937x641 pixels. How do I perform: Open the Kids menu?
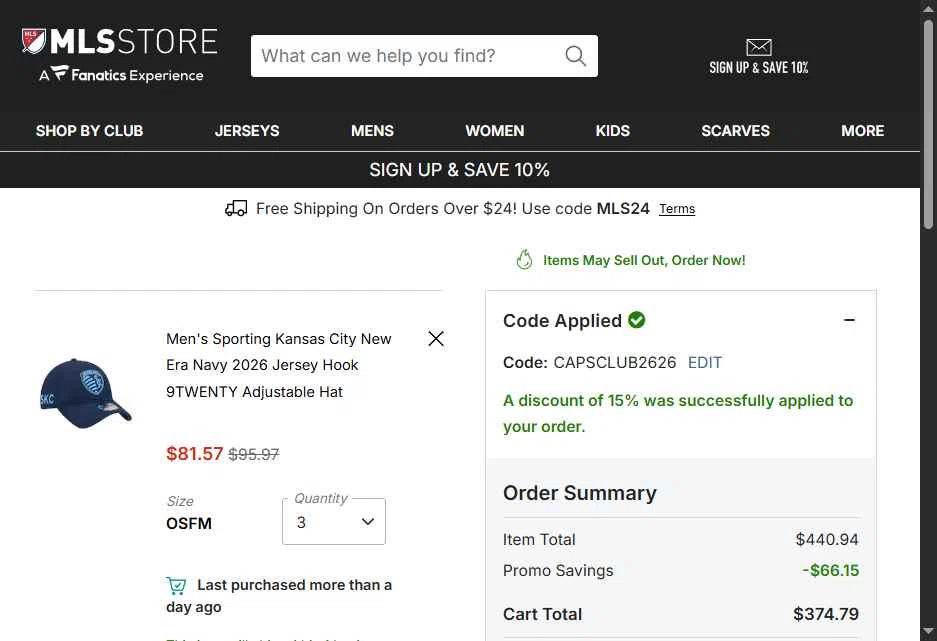613,131
